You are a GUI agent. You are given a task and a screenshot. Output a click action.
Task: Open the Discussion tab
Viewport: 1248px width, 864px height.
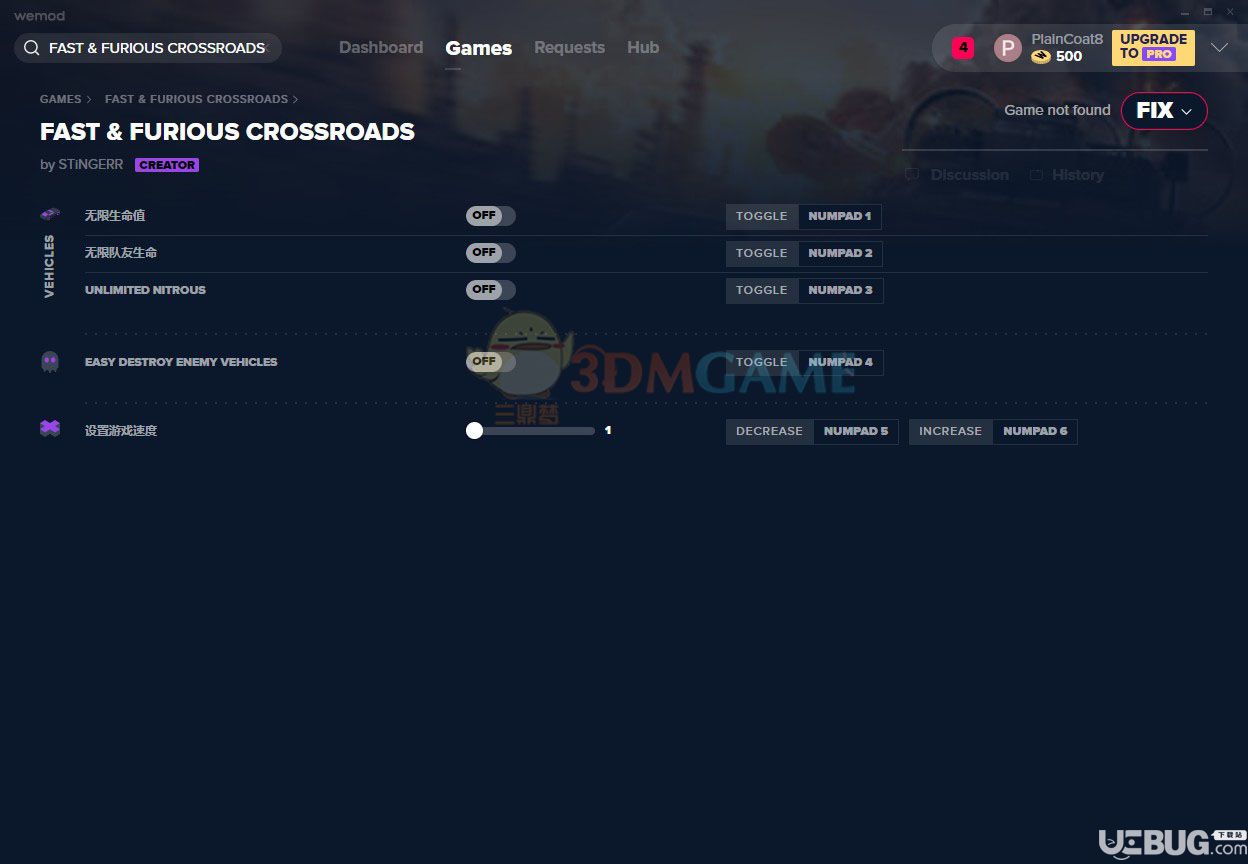969,175
